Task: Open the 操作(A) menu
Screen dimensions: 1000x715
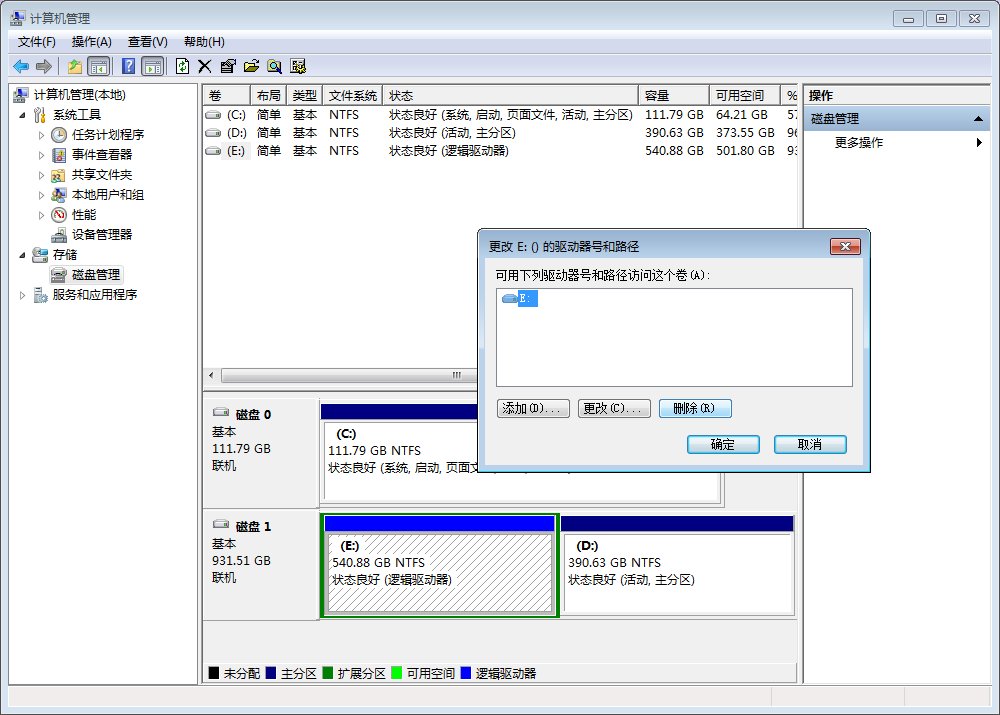Action: tap(91, 42)
